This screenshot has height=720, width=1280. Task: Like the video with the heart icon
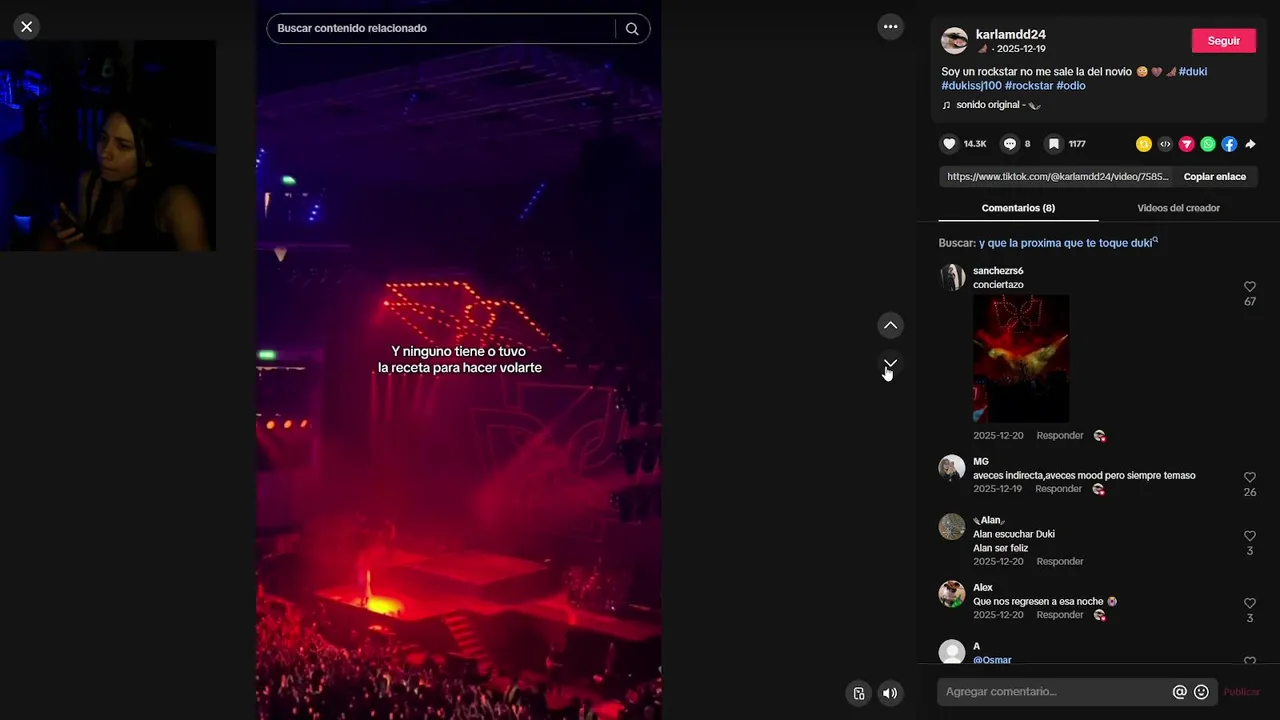click(x=949, y=144)
